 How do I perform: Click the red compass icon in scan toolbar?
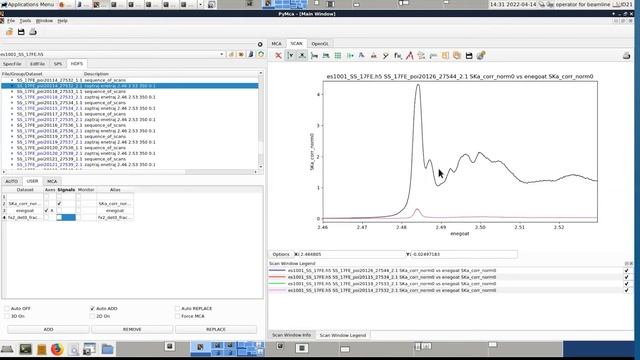(x=409, y=56)
